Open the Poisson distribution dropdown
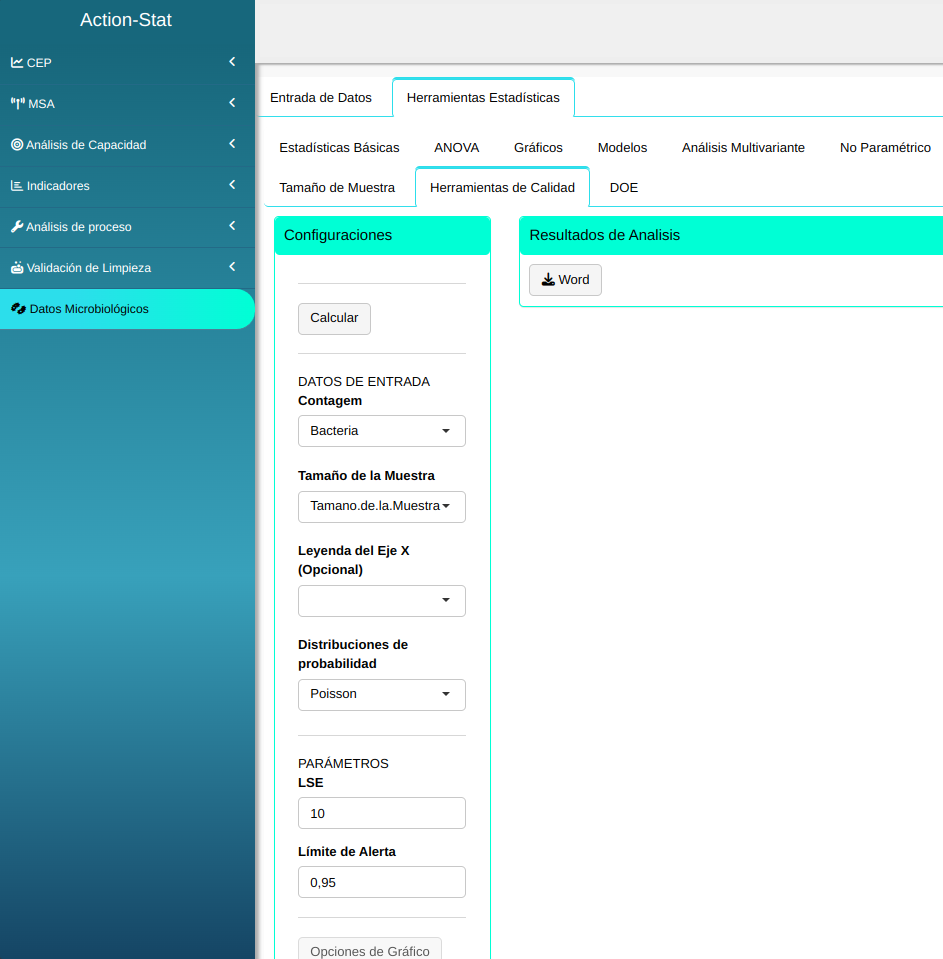 click(x=381, y=695)
